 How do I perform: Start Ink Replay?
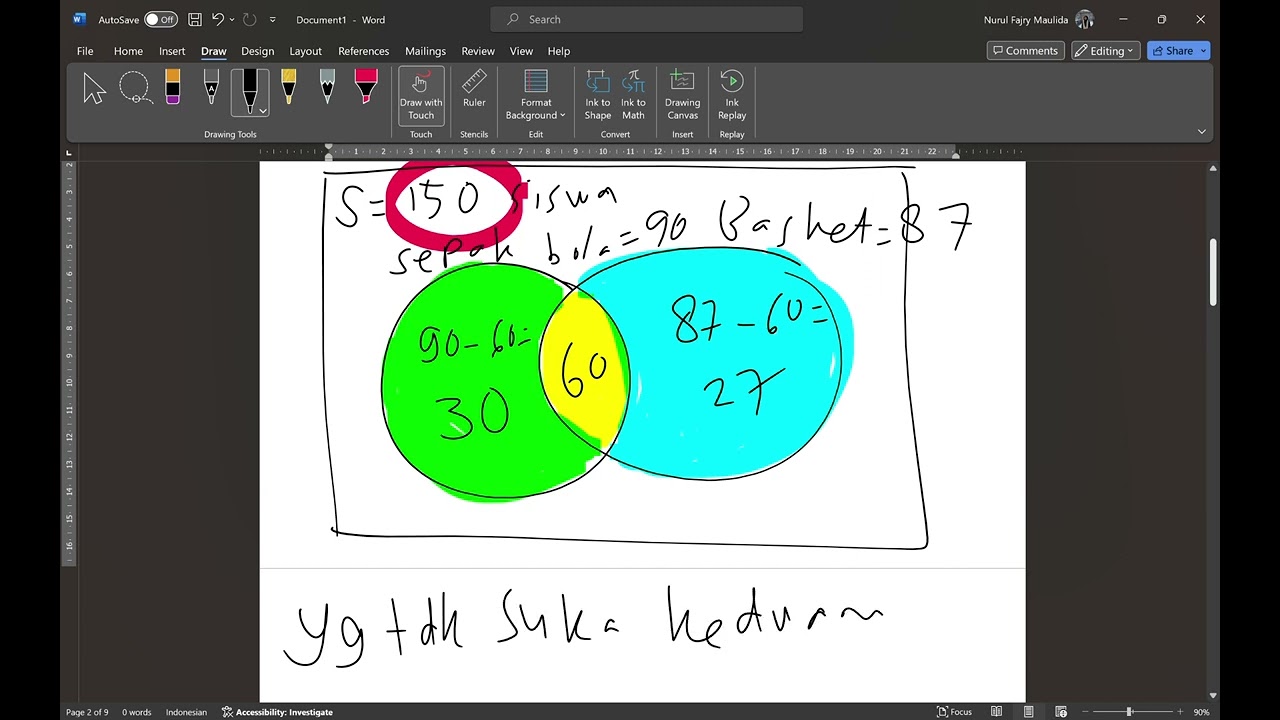[732, 96]
